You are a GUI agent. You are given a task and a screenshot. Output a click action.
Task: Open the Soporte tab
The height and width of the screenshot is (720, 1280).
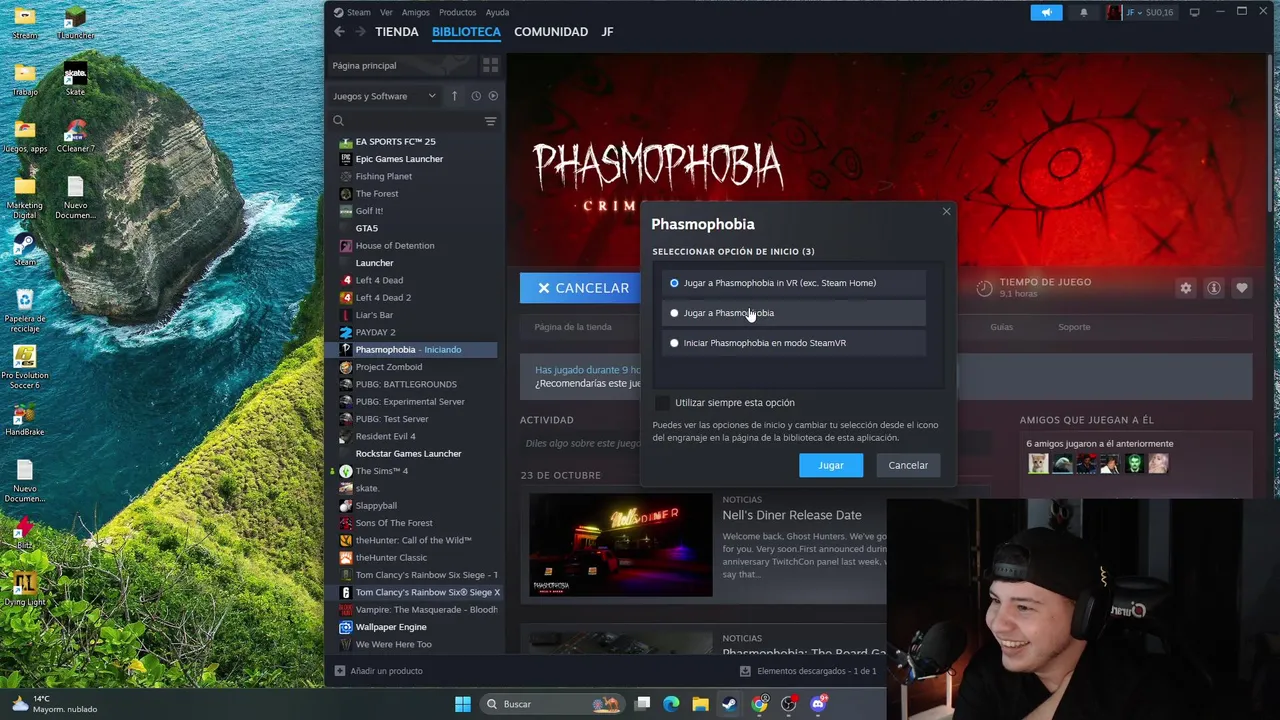click(x=1074, y=327)
